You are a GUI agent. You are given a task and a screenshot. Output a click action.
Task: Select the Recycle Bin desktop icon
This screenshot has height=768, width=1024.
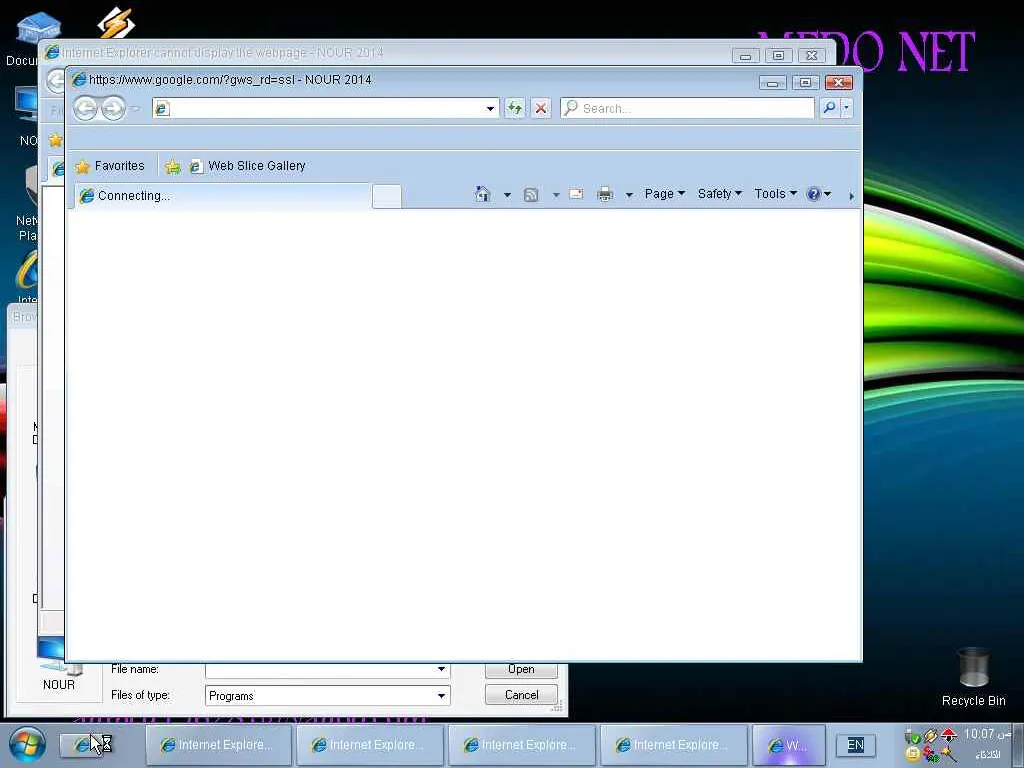[x=973, y=677]
